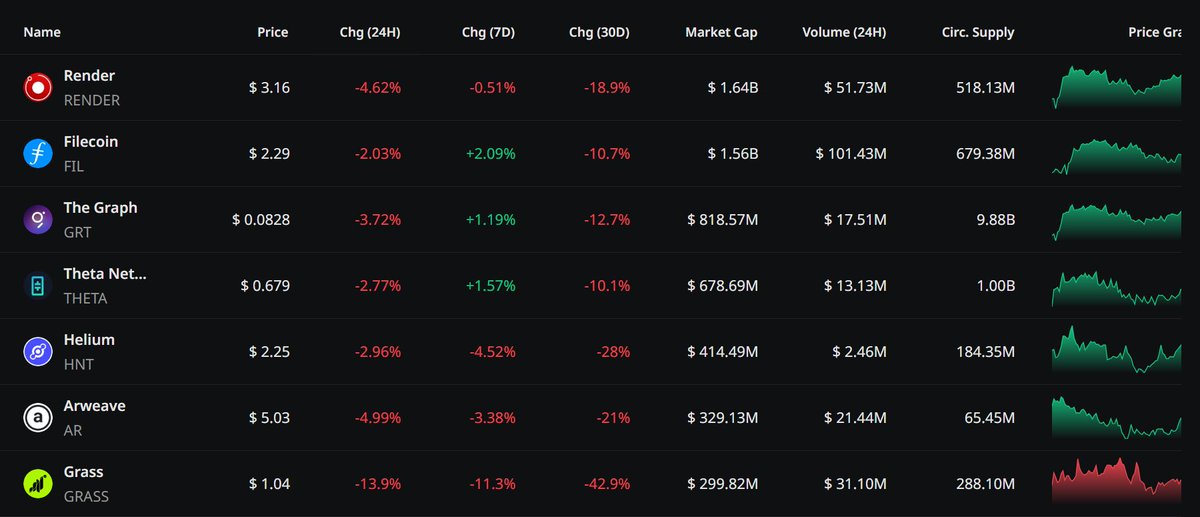Click the $ 0.0828 price value
The height and width of the screenshot is (517, 1200).
pyautogui.click(x=261, y=220)
